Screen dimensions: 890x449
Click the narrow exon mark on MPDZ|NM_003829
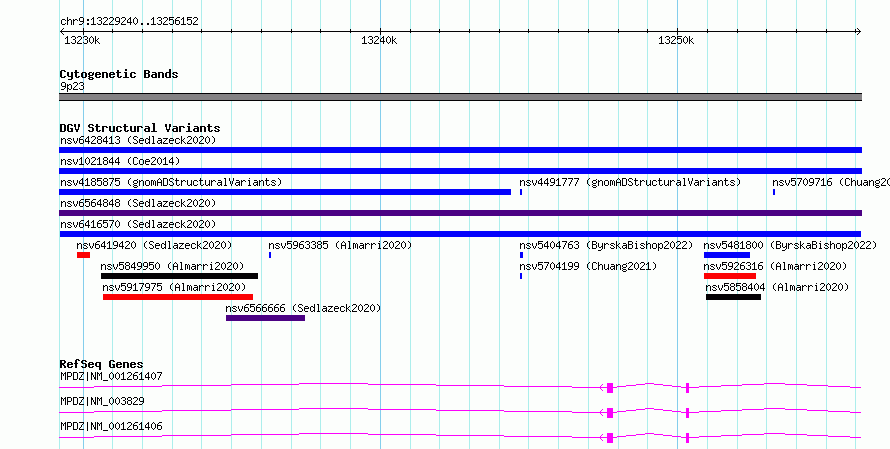(687, 413)
